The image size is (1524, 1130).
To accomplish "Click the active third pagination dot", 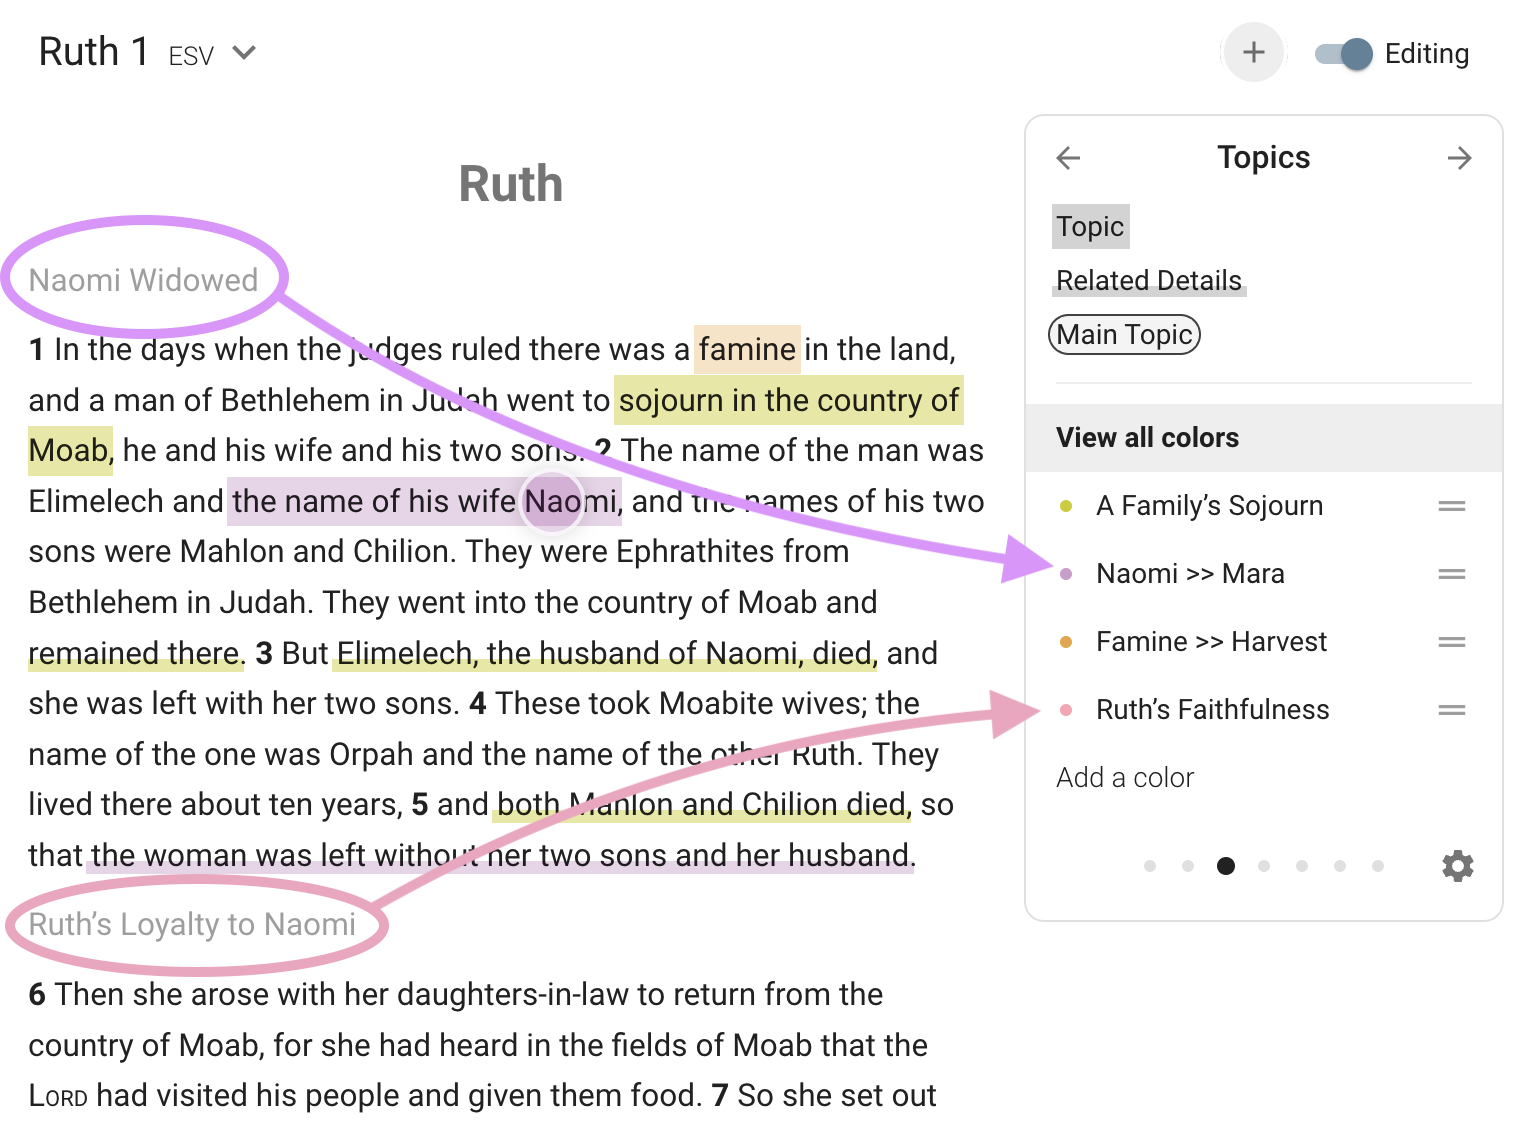I will (x=1226, y=866).
